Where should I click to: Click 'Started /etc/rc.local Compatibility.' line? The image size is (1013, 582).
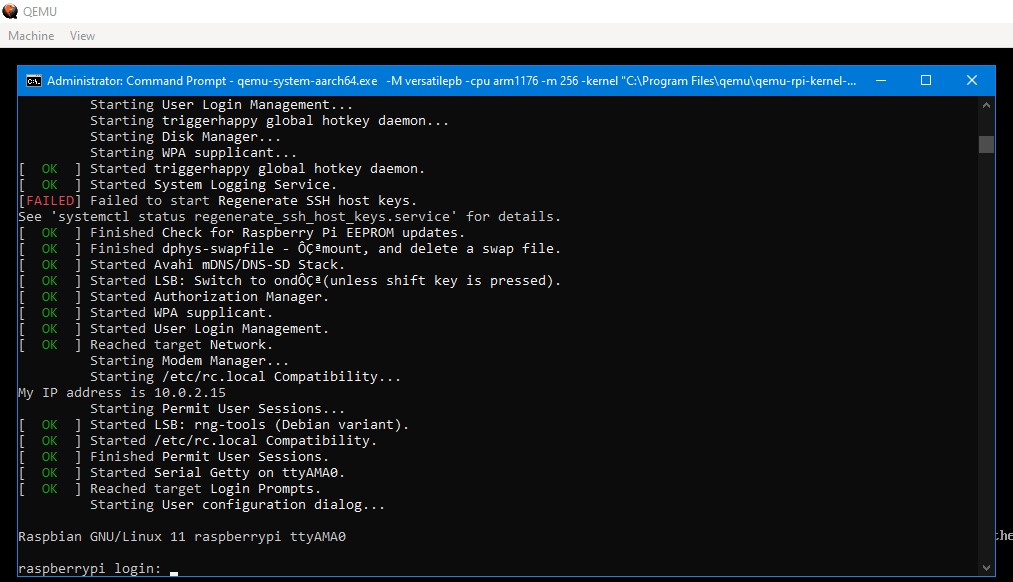pos(233,441)
